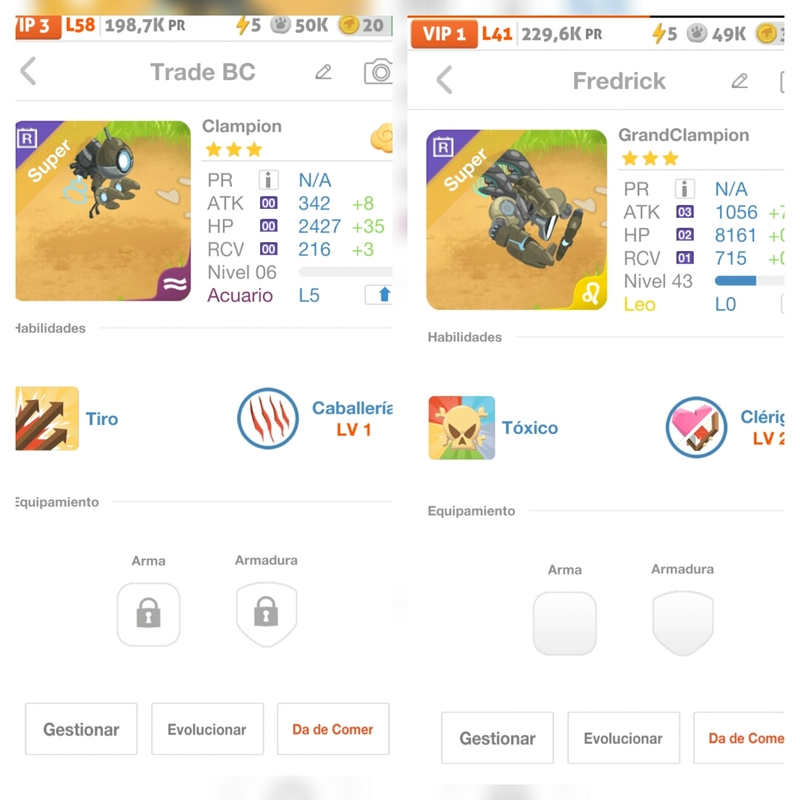Go back from the Trade BC screen

(x=29, y=71)
